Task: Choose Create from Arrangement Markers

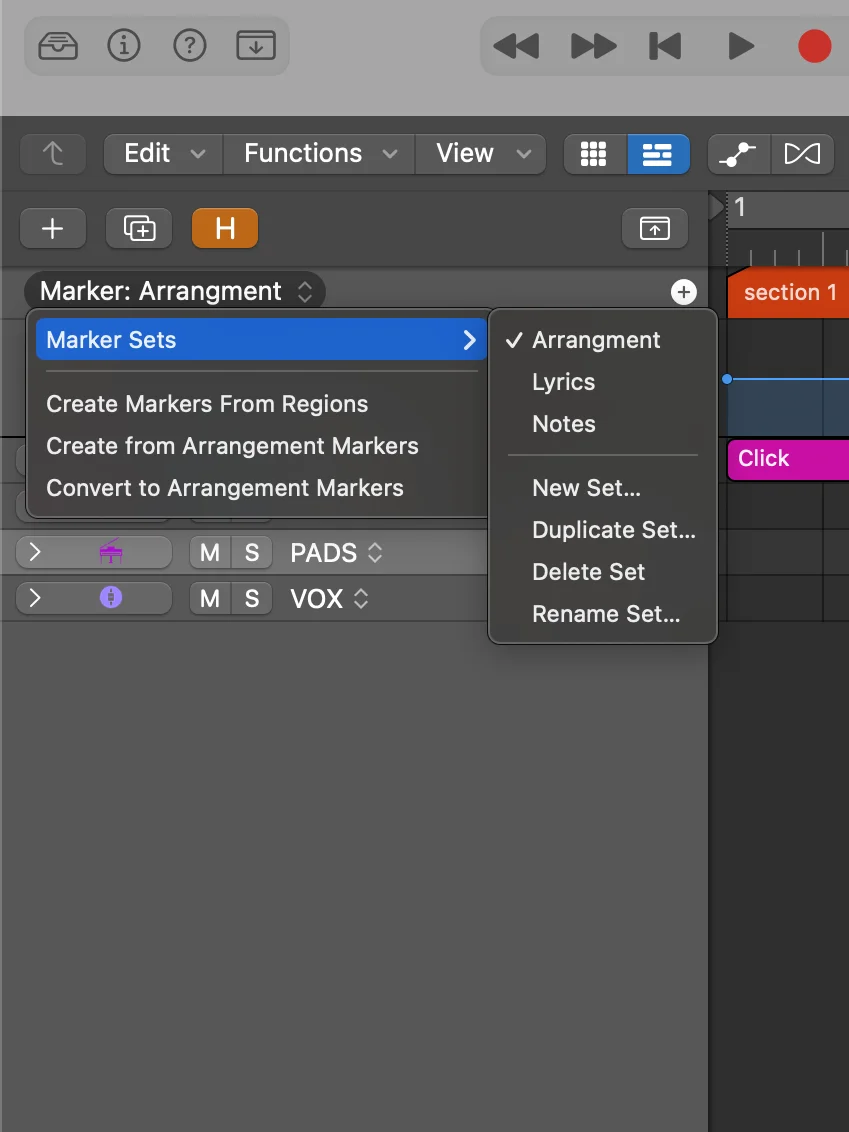Action: (x=232, y=445)
